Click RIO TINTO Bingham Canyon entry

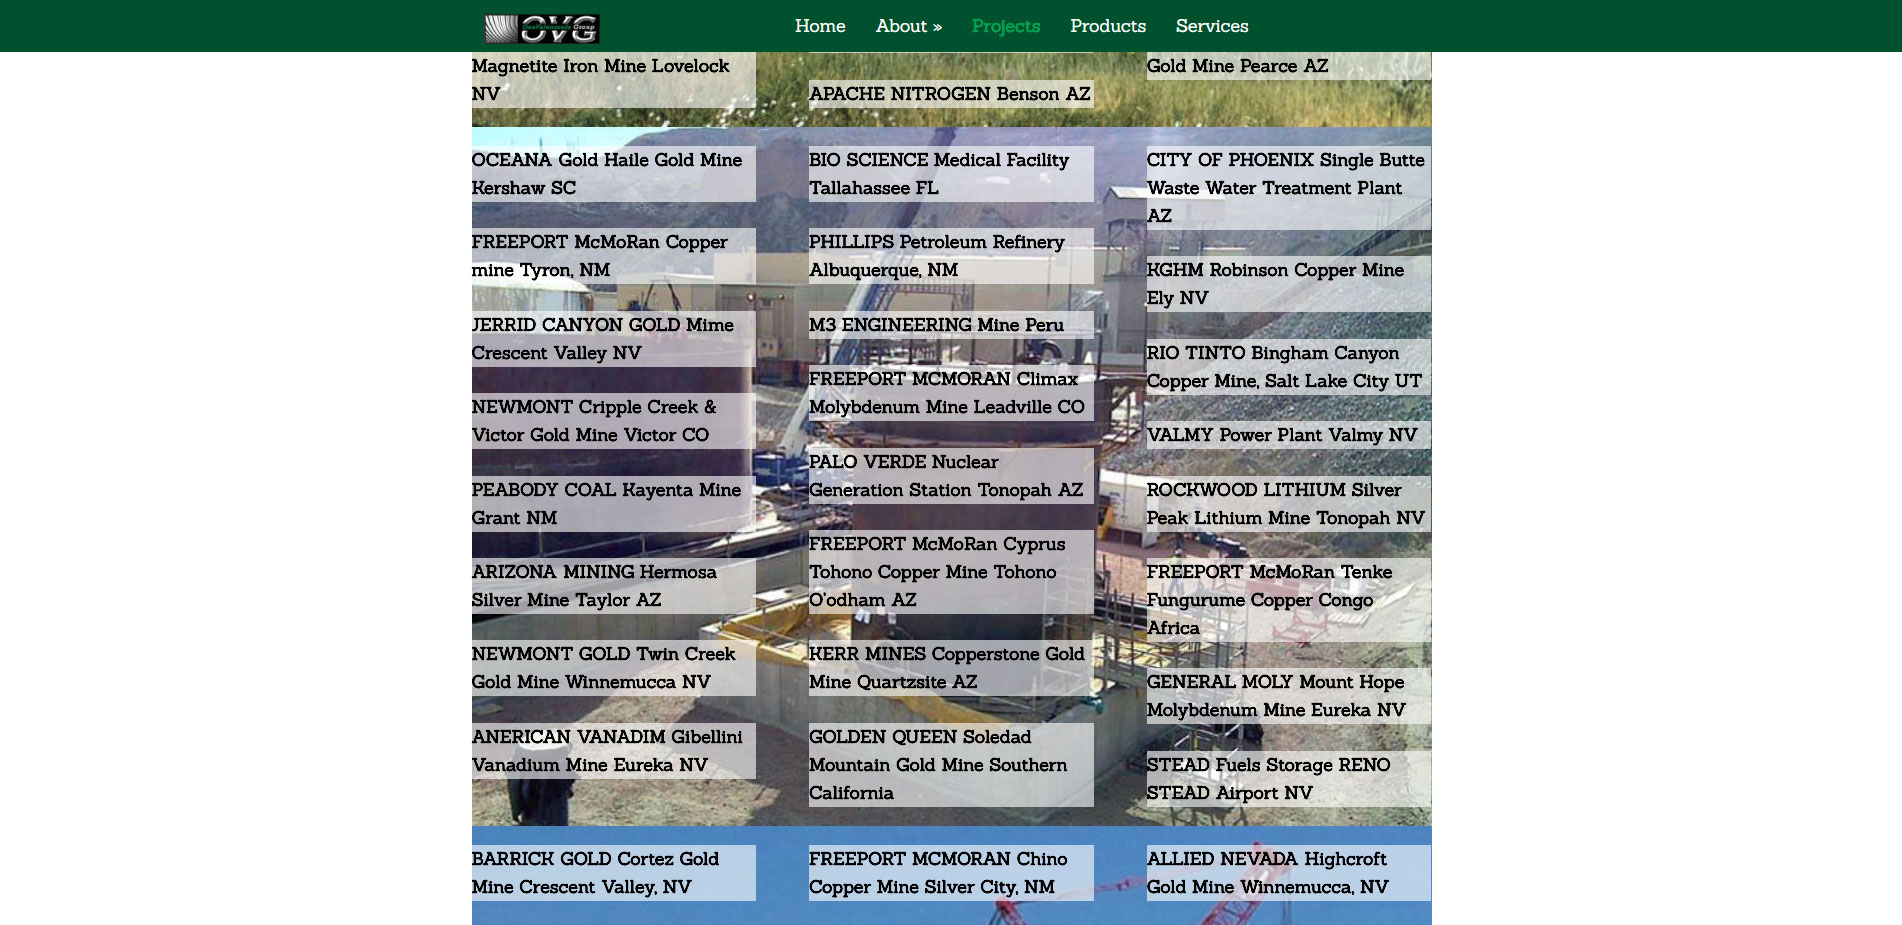click(x=1289, y=367)
